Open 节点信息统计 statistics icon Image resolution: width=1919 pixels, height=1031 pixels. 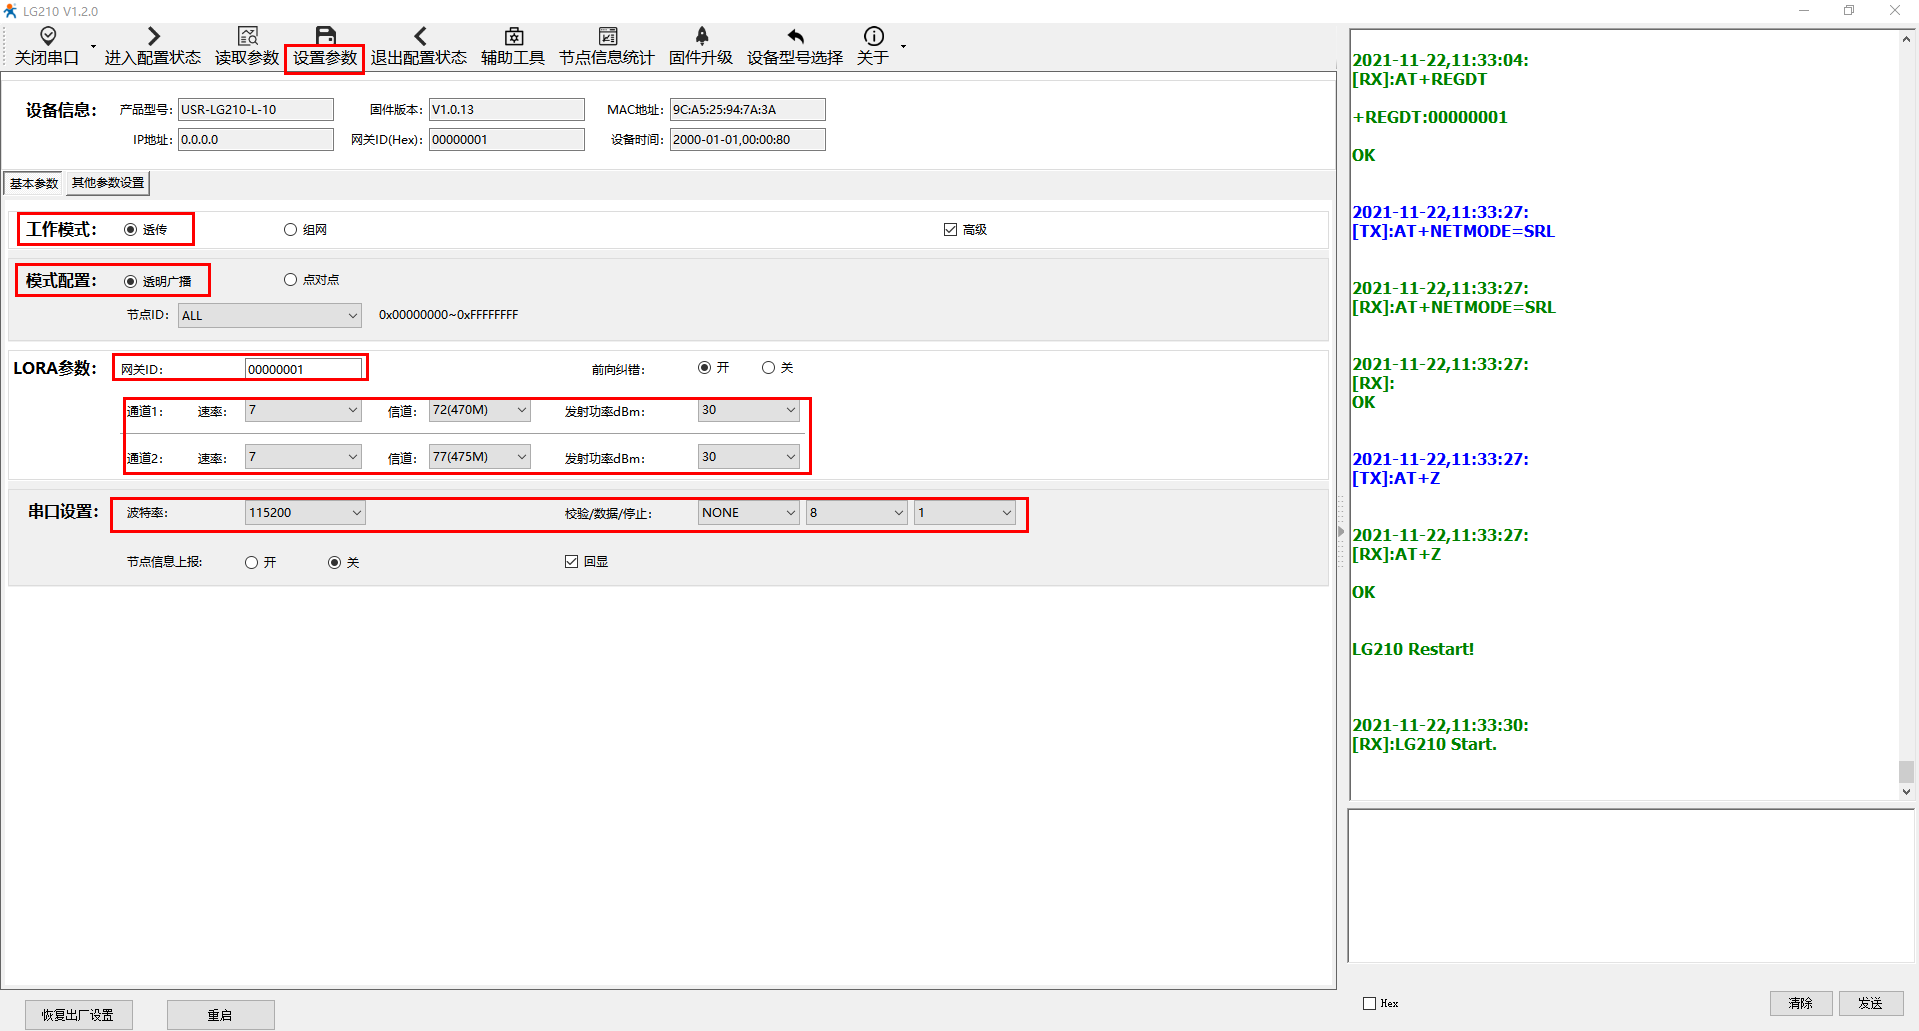(607, 37)
